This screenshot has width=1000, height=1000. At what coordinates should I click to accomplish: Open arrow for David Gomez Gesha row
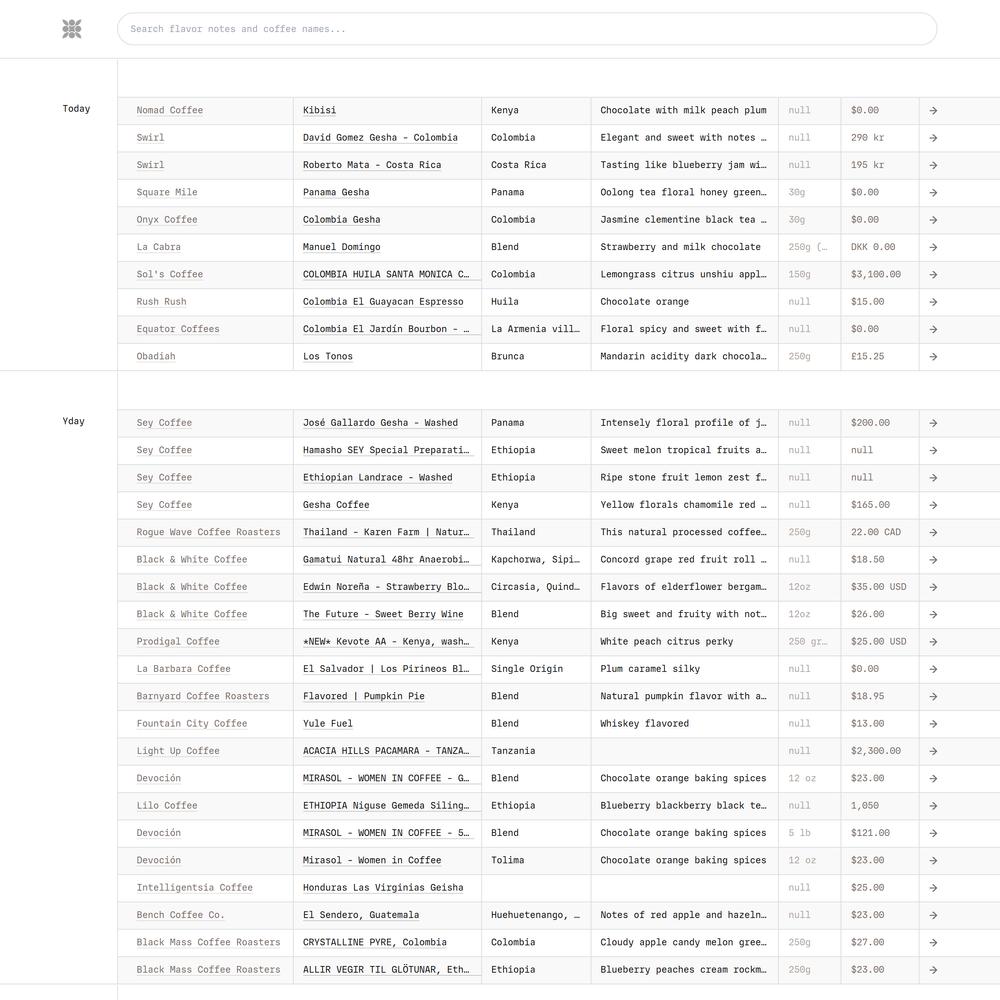[933, 138]
